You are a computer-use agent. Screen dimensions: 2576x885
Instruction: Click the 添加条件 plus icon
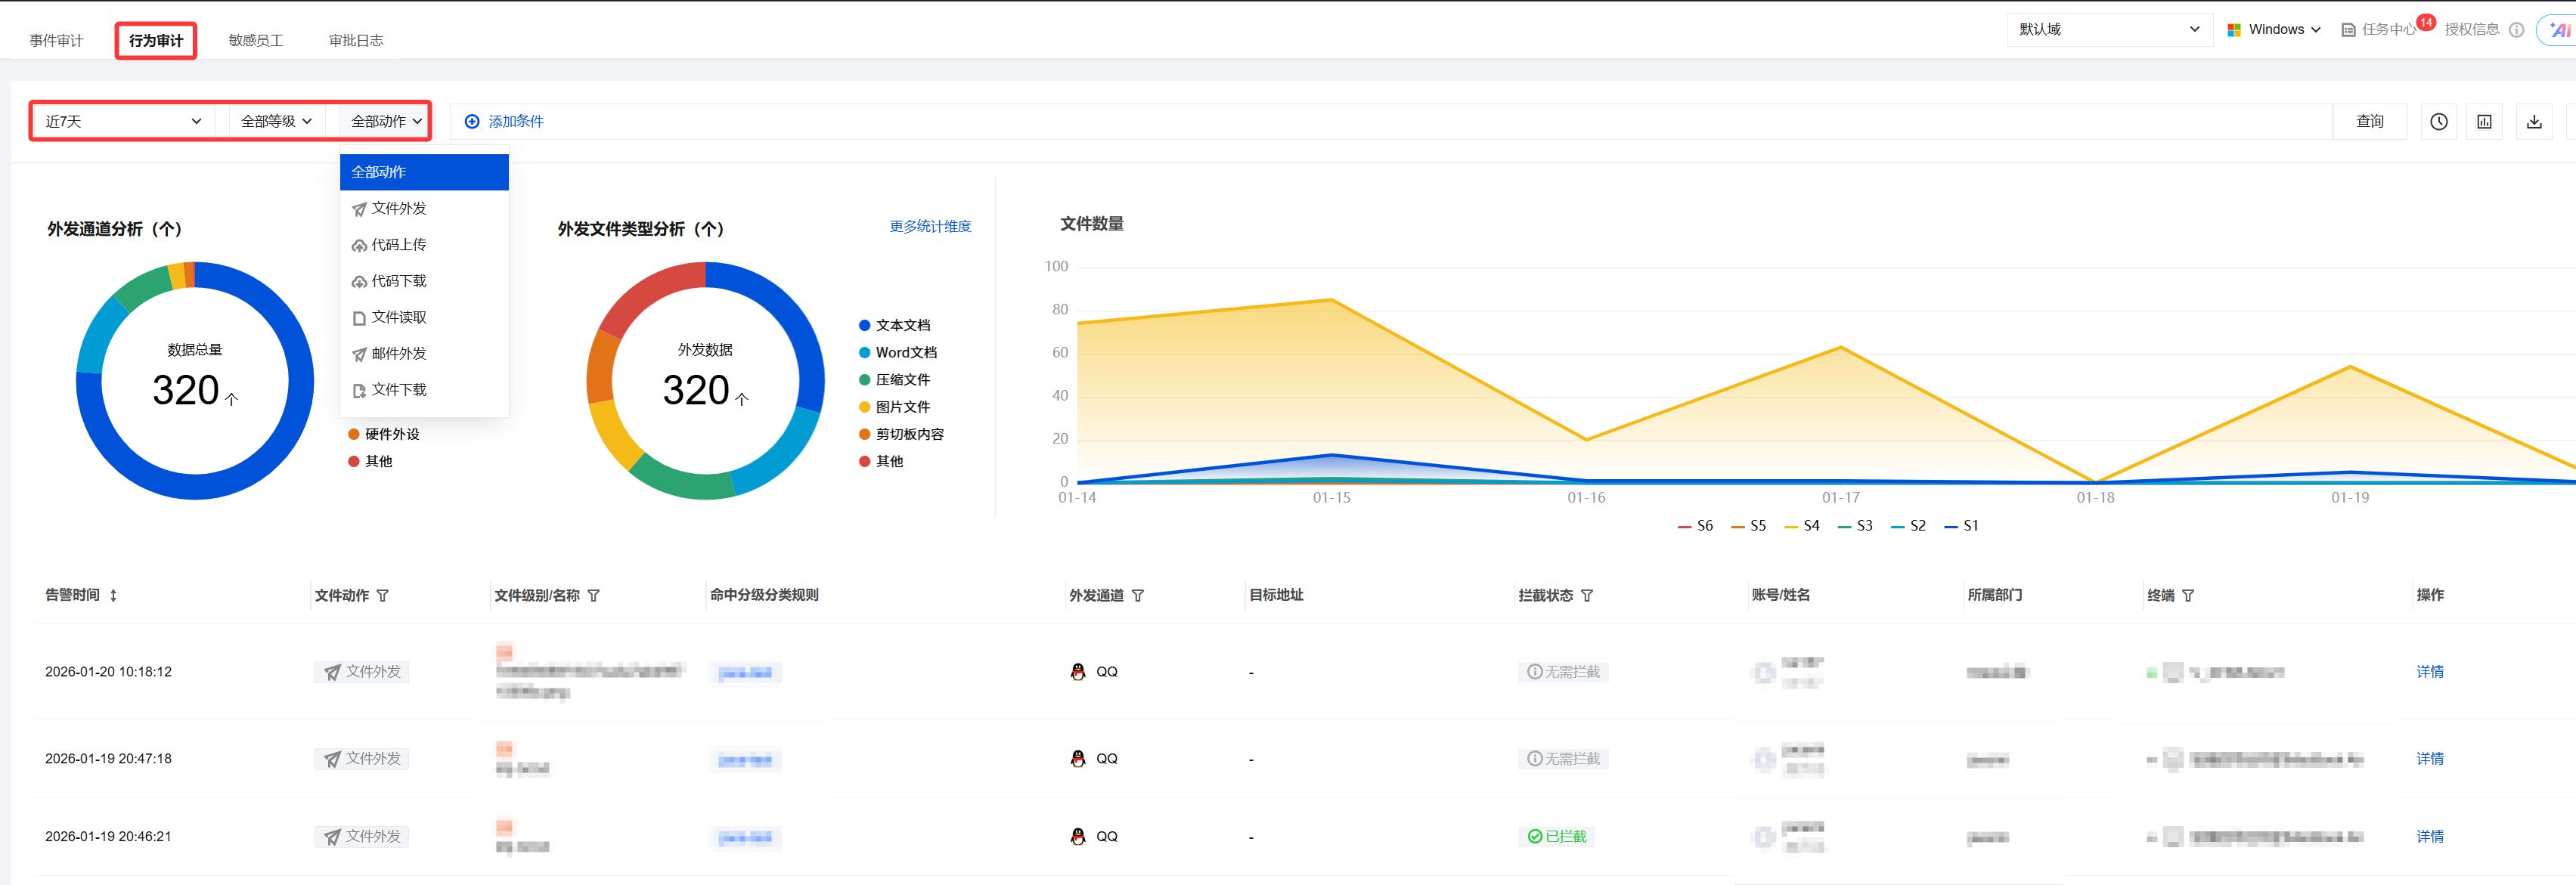click(472, 122)
